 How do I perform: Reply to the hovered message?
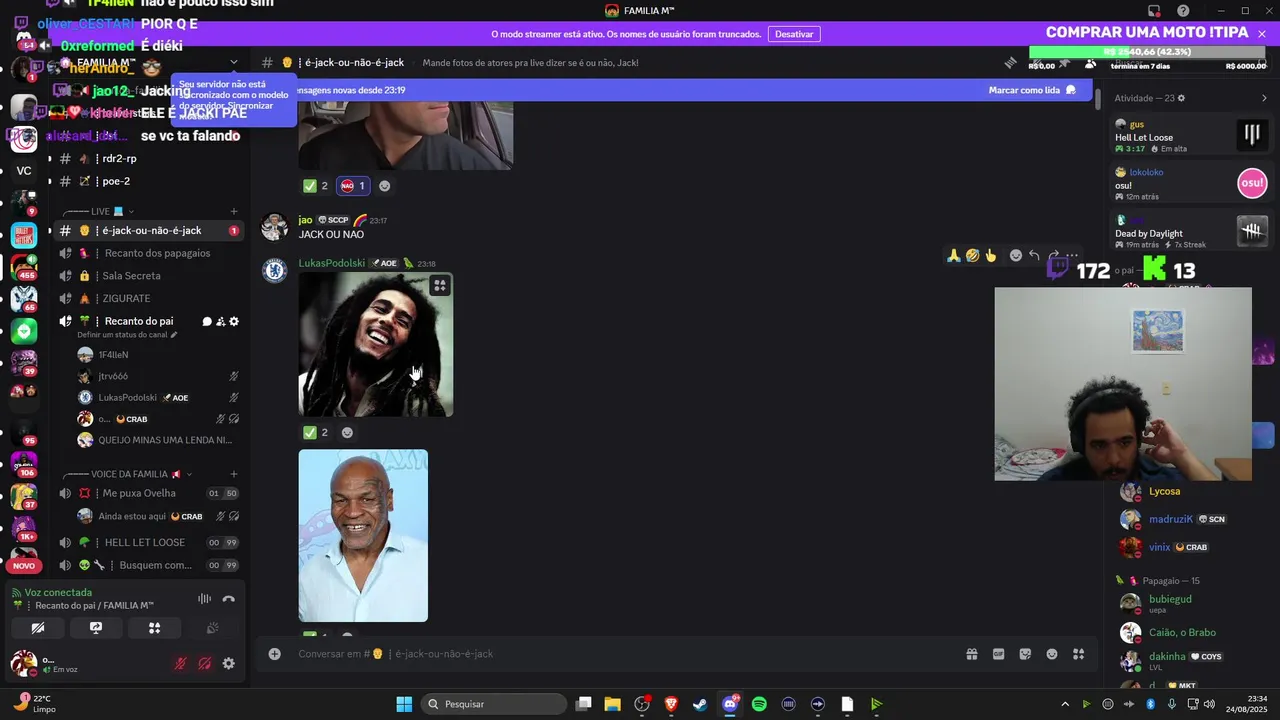click(x=1034, y=256)
